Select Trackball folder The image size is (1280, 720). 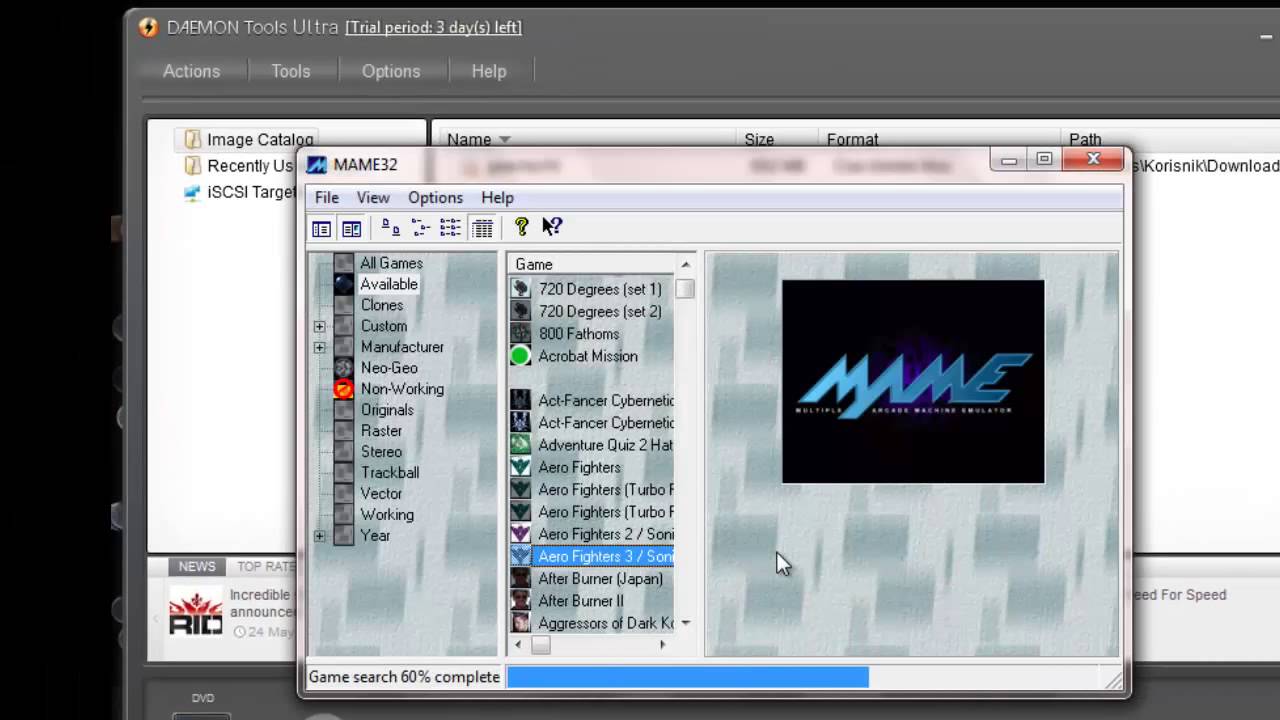(x=390, y=473)
